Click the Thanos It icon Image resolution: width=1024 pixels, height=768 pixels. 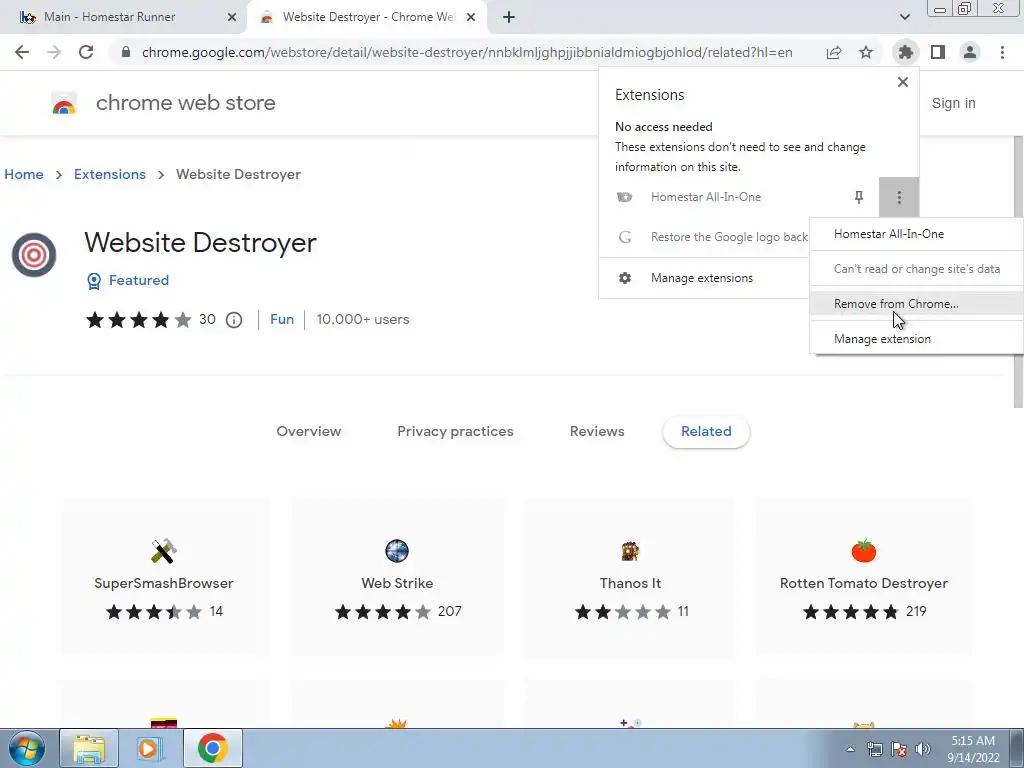click(x=630, y=551)
